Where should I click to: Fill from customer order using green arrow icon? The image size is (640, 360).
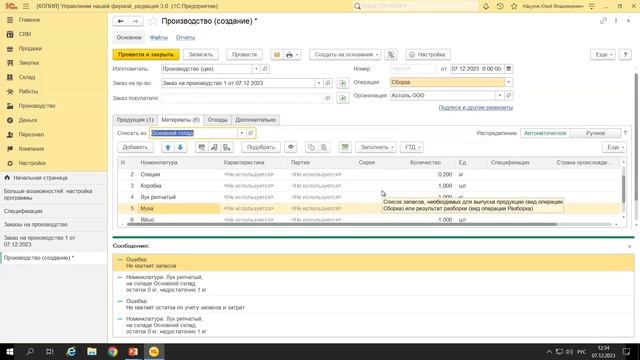[343, 98]
